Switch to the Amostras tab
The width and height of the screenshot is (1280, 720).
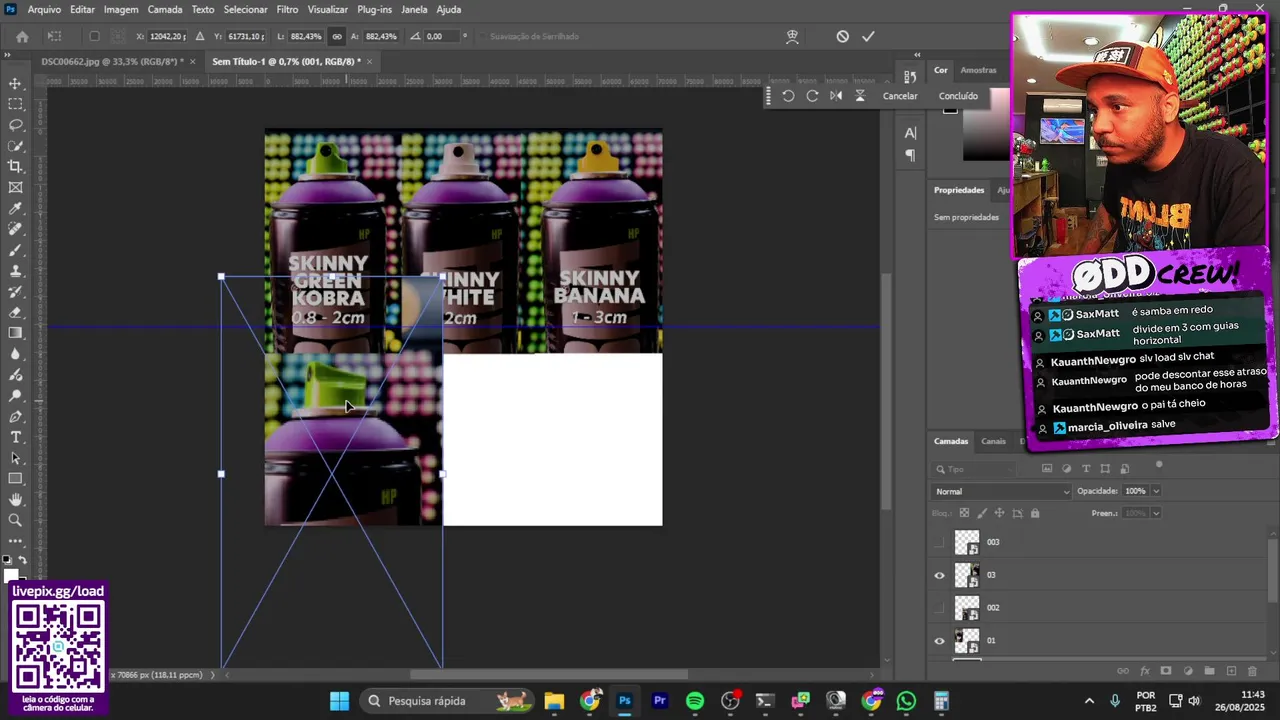click(978, 71)
